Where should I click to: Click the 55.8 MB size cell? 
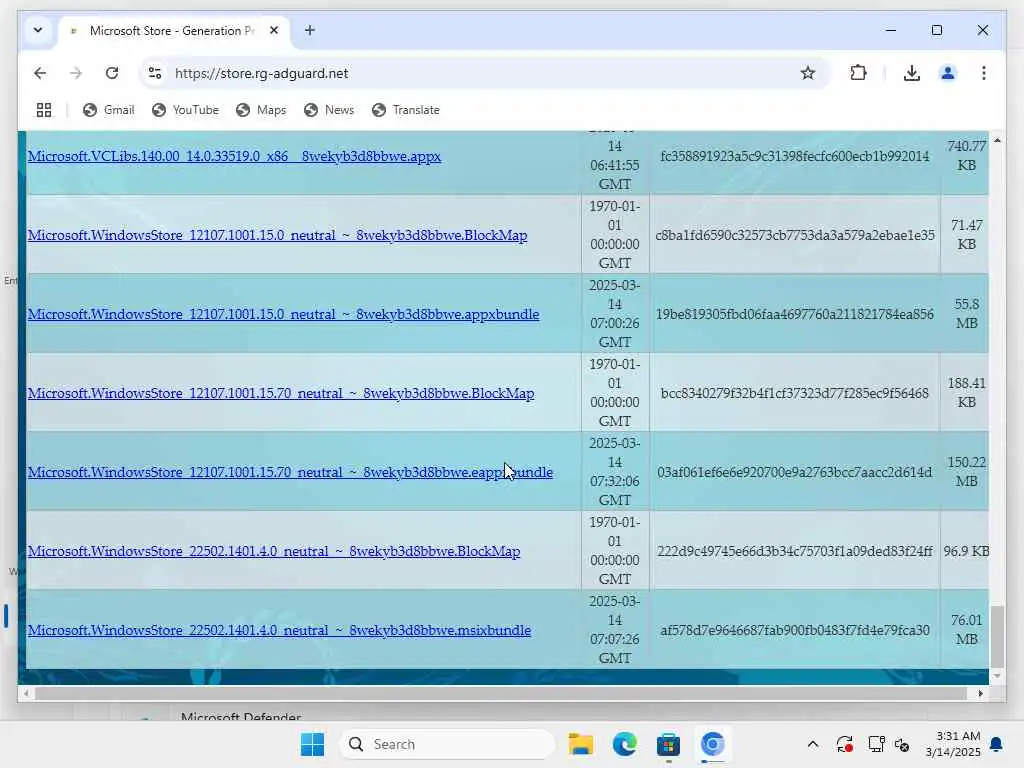pos(967,313)
